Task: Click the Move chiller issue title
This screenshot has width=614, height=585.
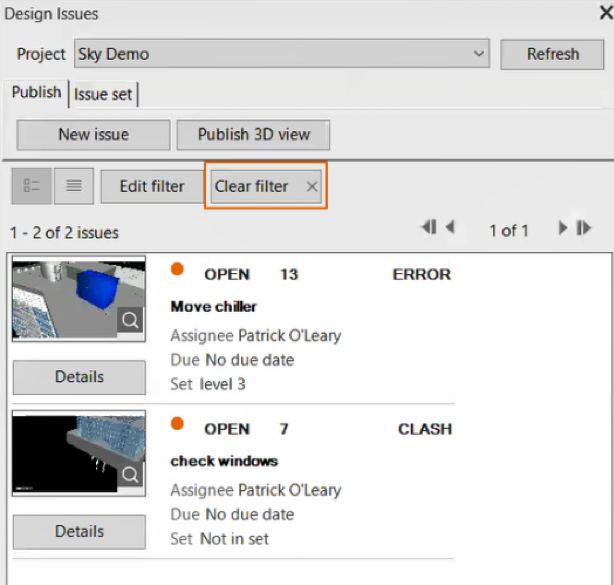Action: pos(214,307)
